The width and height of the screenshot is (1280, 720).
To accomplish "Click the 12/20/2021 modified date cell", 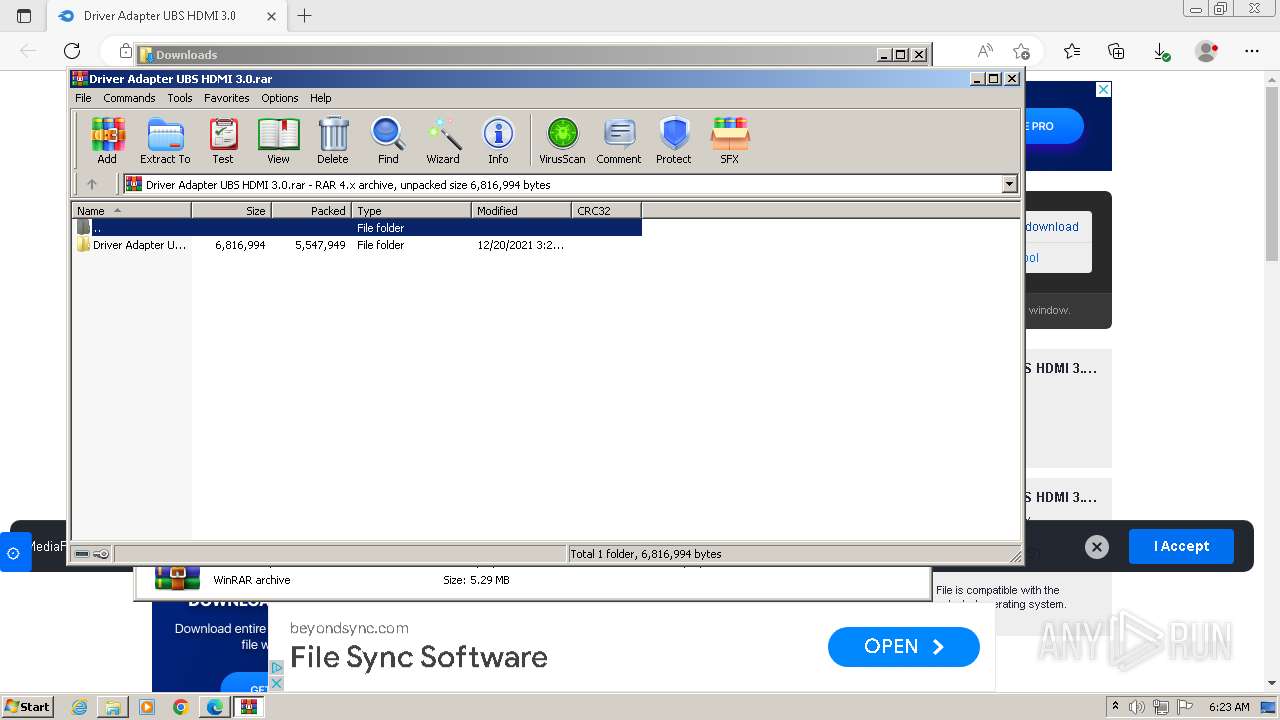I will click(x=520, y=245).
